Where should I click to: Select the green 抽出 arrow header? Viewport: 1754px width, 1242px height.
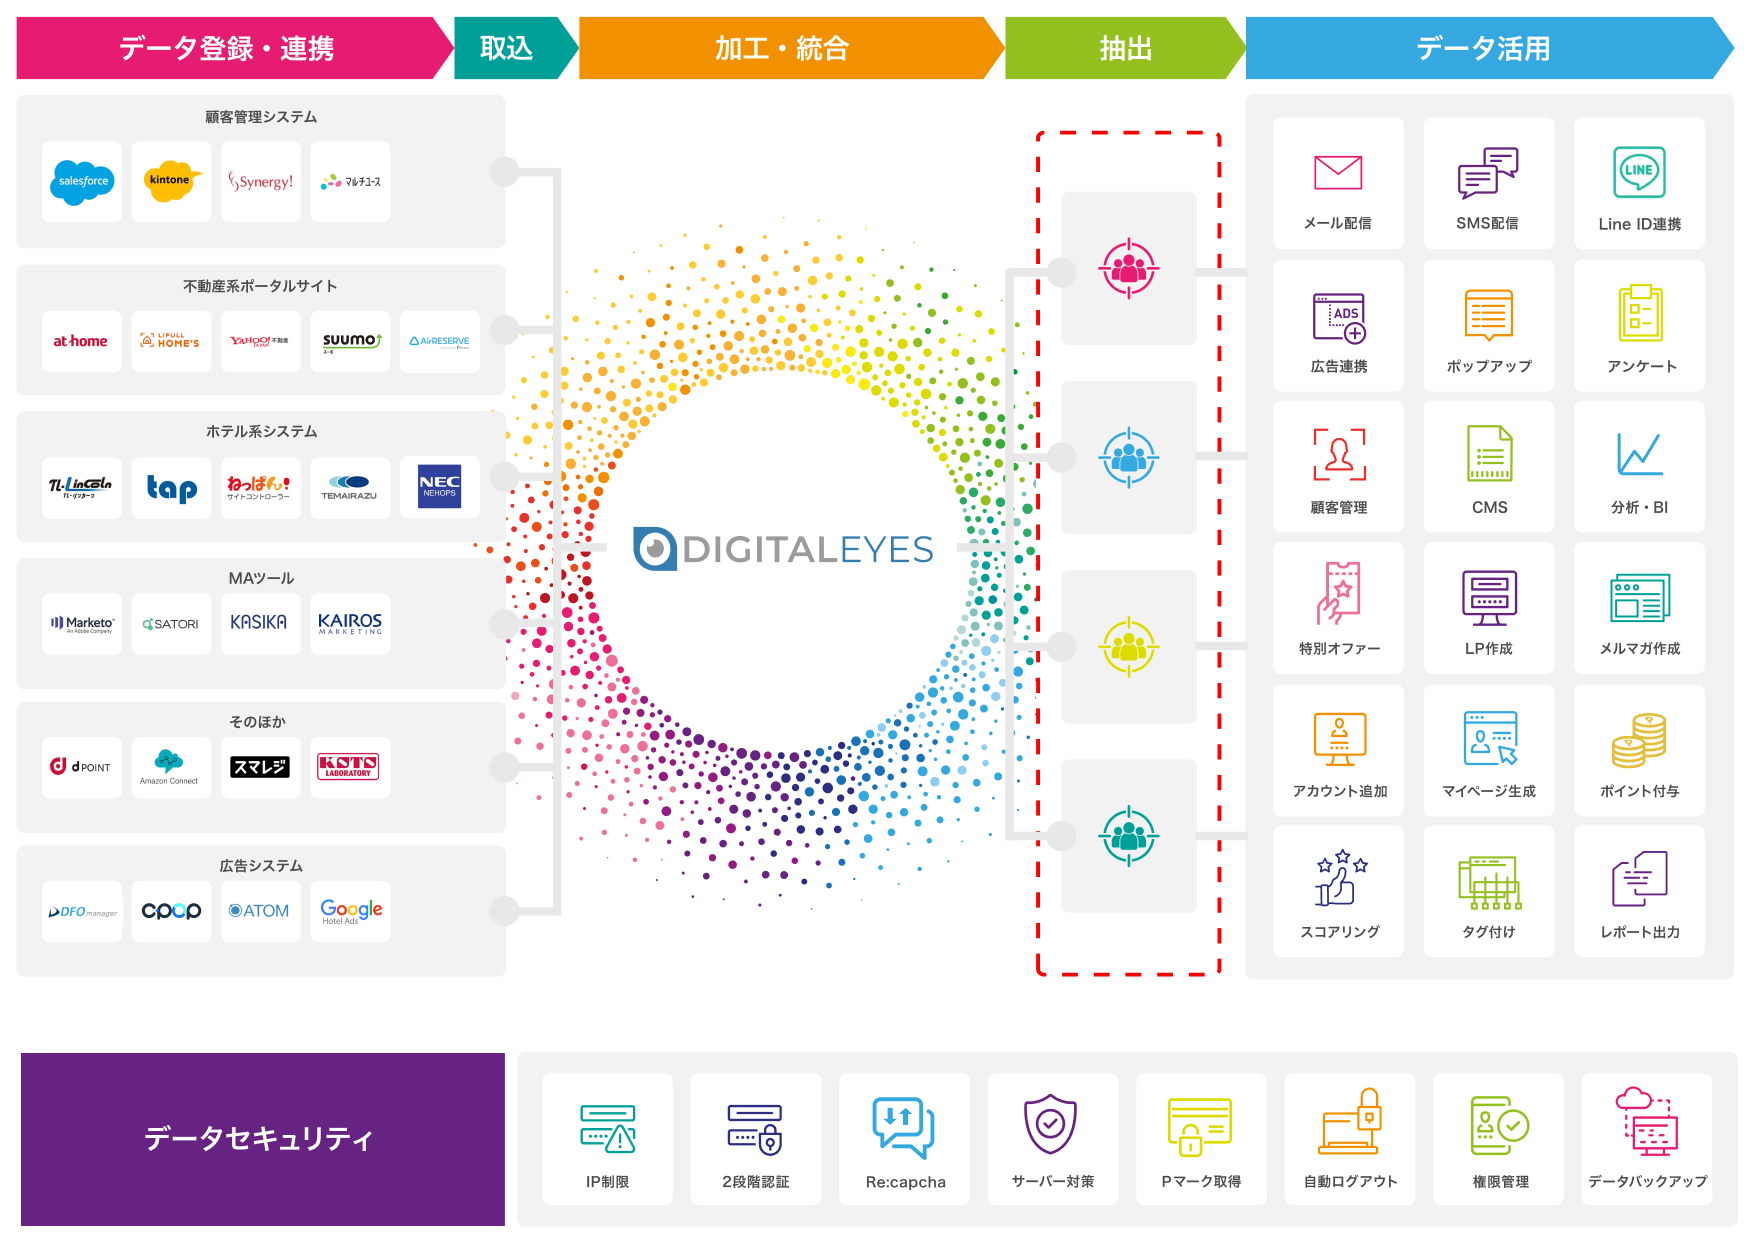point(1125,48)
